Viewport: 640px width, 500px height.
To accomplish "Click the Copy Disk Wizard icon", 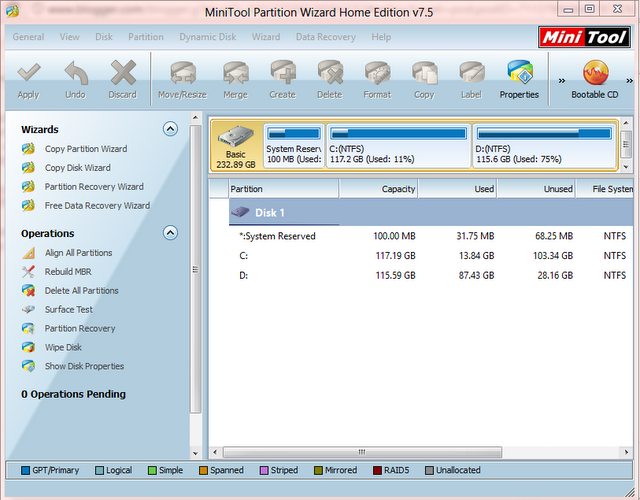I will coord(28,168).
